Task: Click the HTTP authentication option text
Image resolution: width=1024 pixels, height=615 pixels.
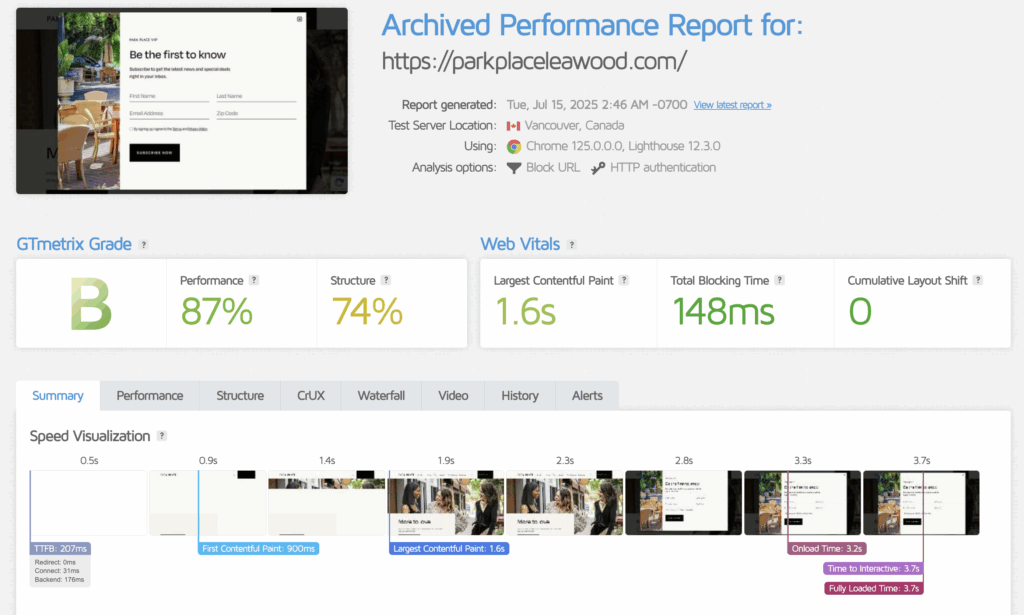Action: click(663, 168)
